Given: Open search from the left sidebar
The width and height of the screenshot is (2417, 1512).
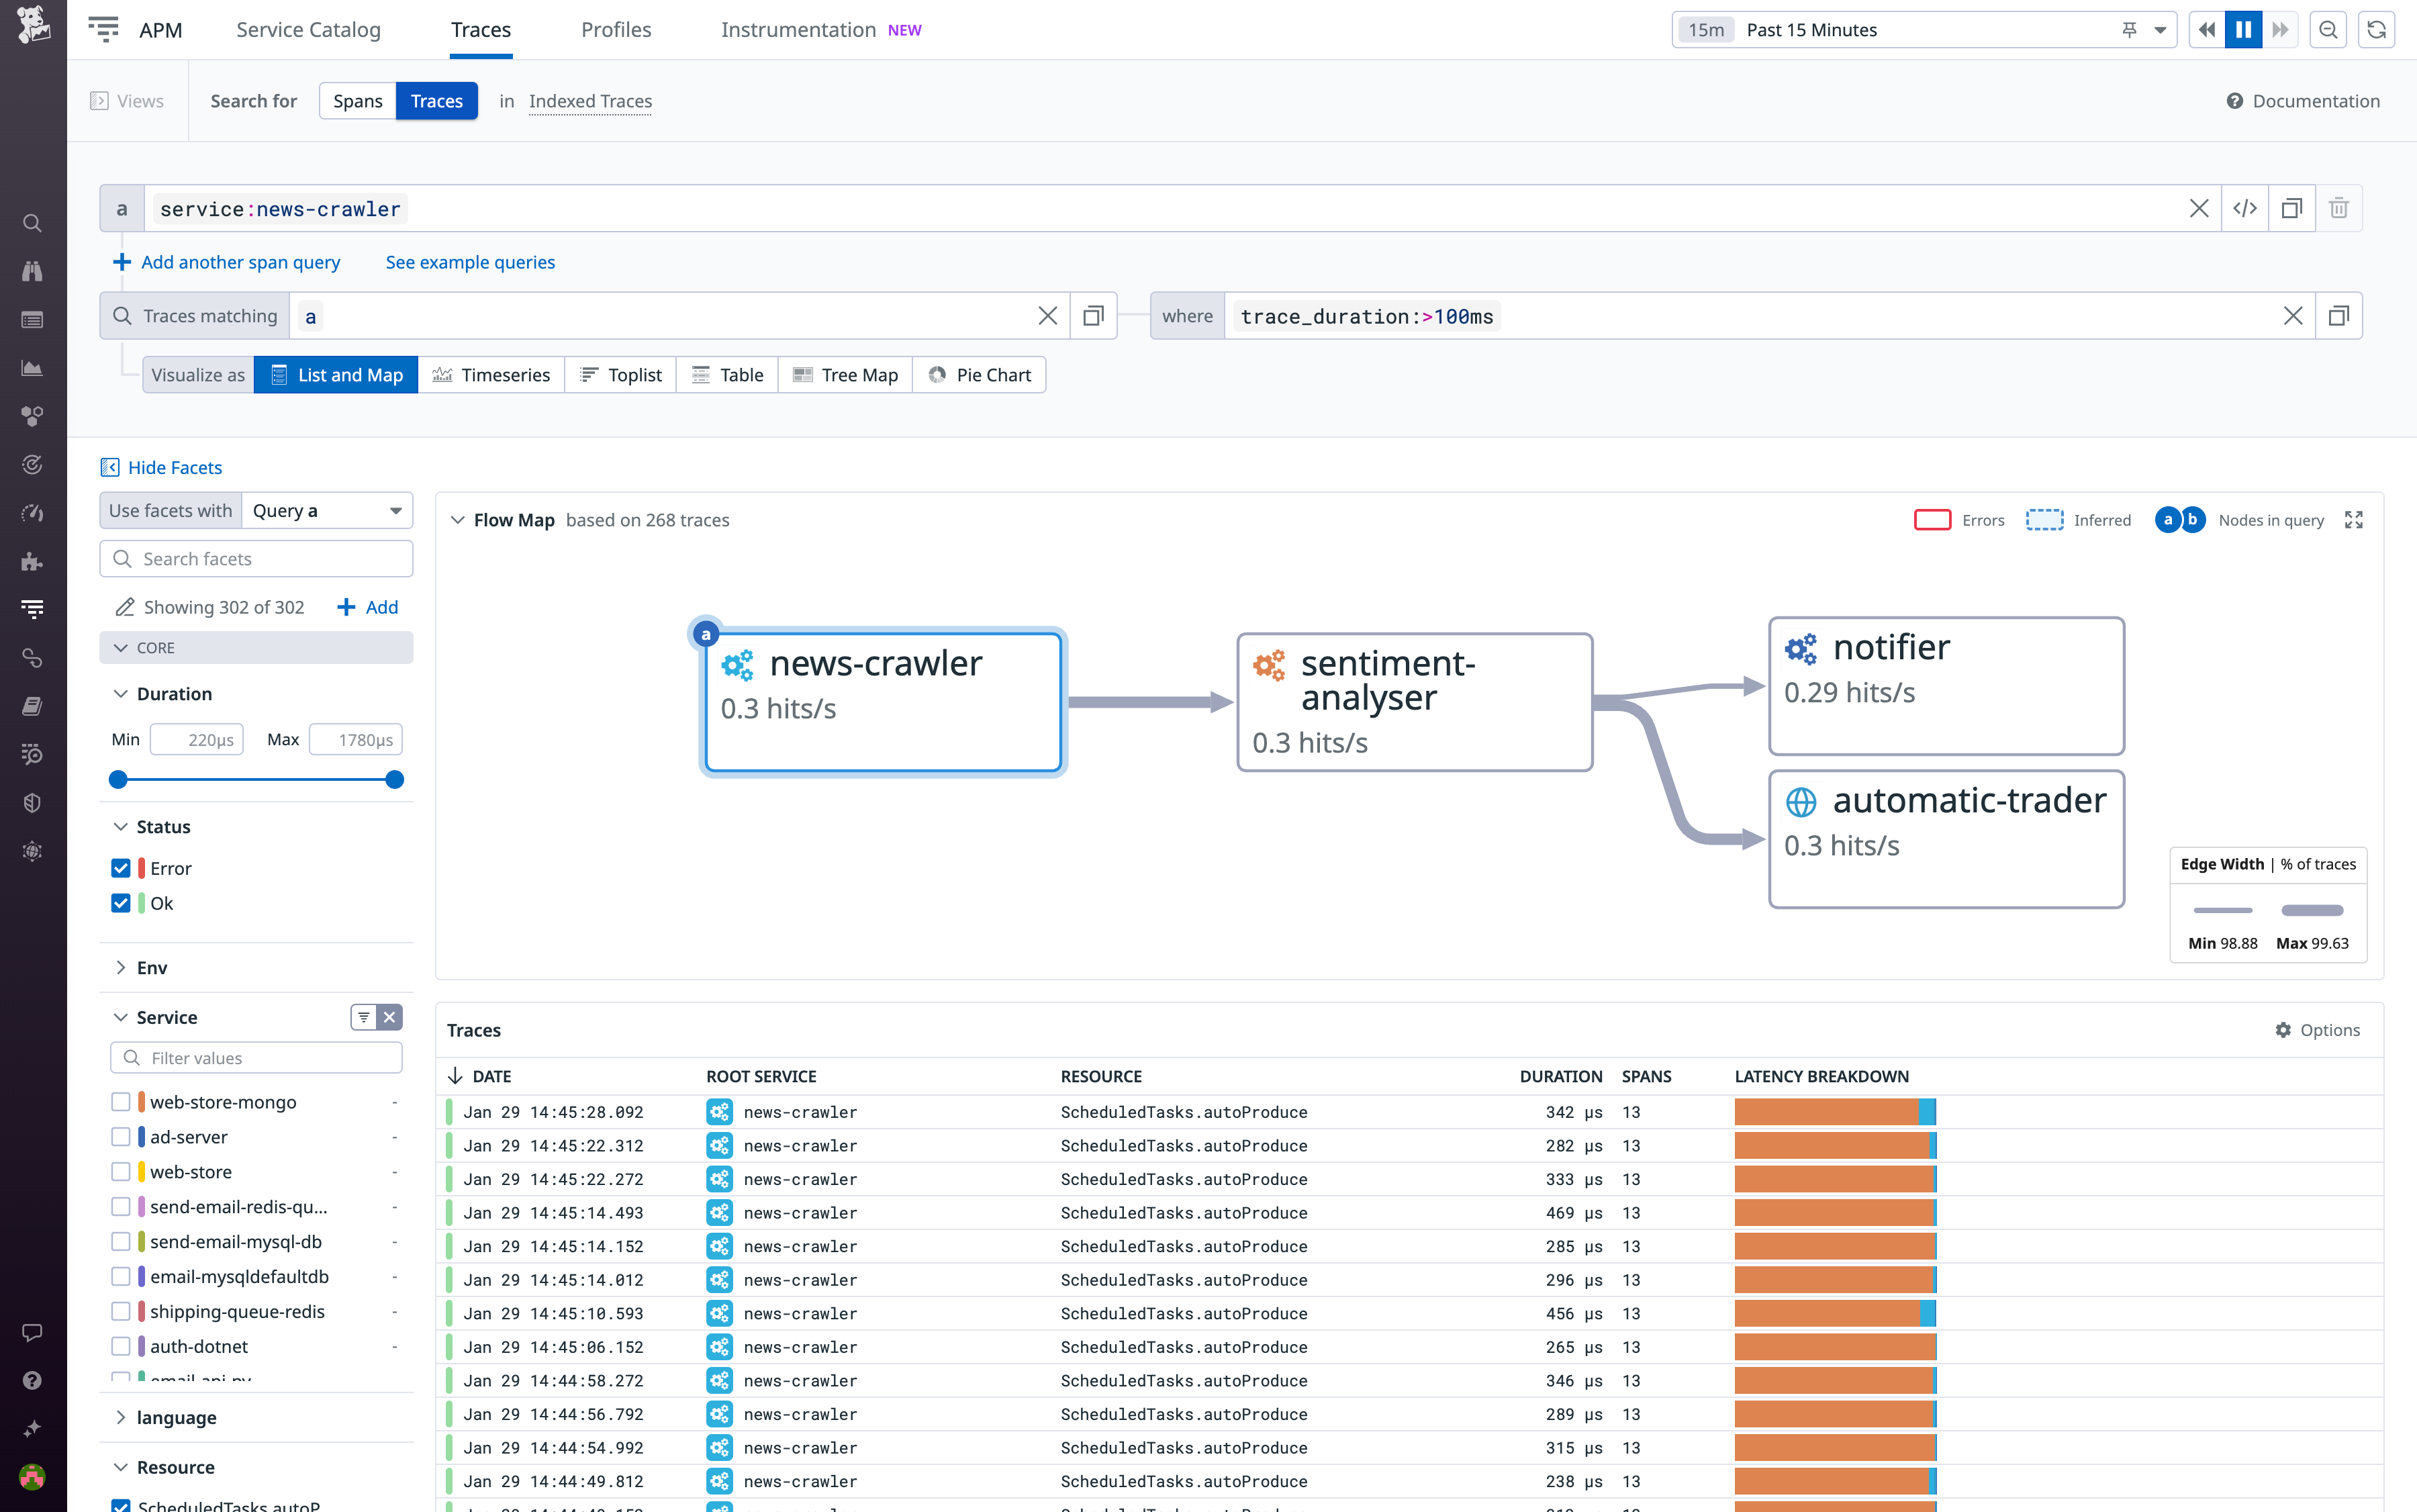Looking at the screenshot, I should 32,223.
